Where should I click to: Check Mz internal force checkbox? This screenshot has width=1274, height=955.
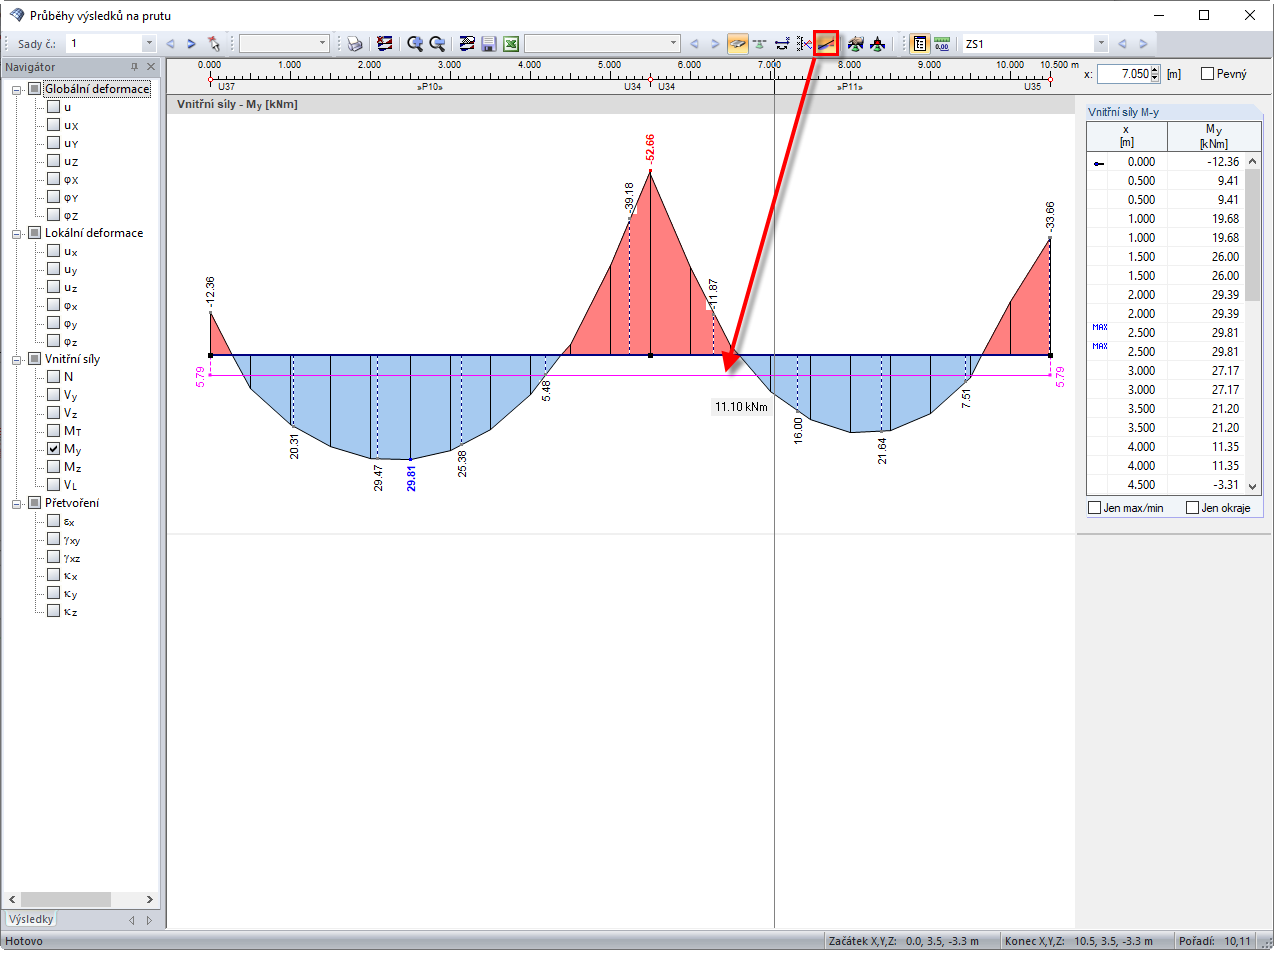pos(54,467)
